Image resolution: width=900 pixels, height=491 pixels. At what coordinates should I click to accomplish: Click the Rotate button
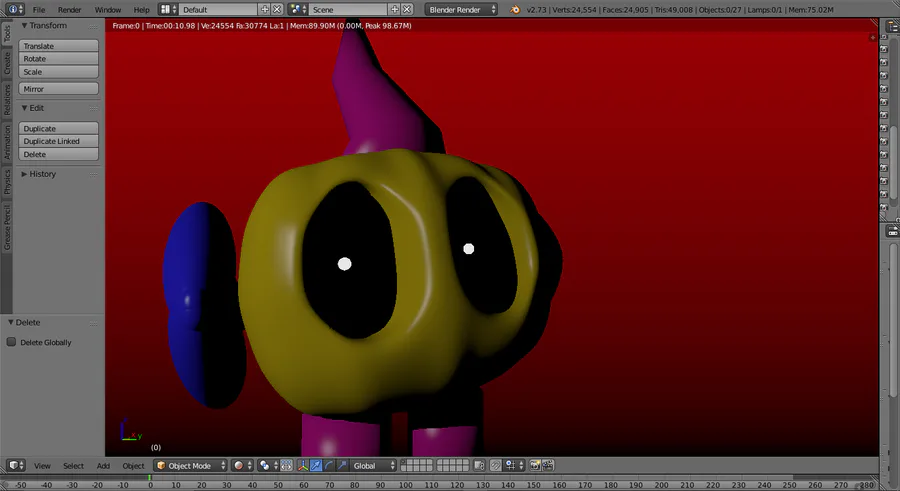59,59
